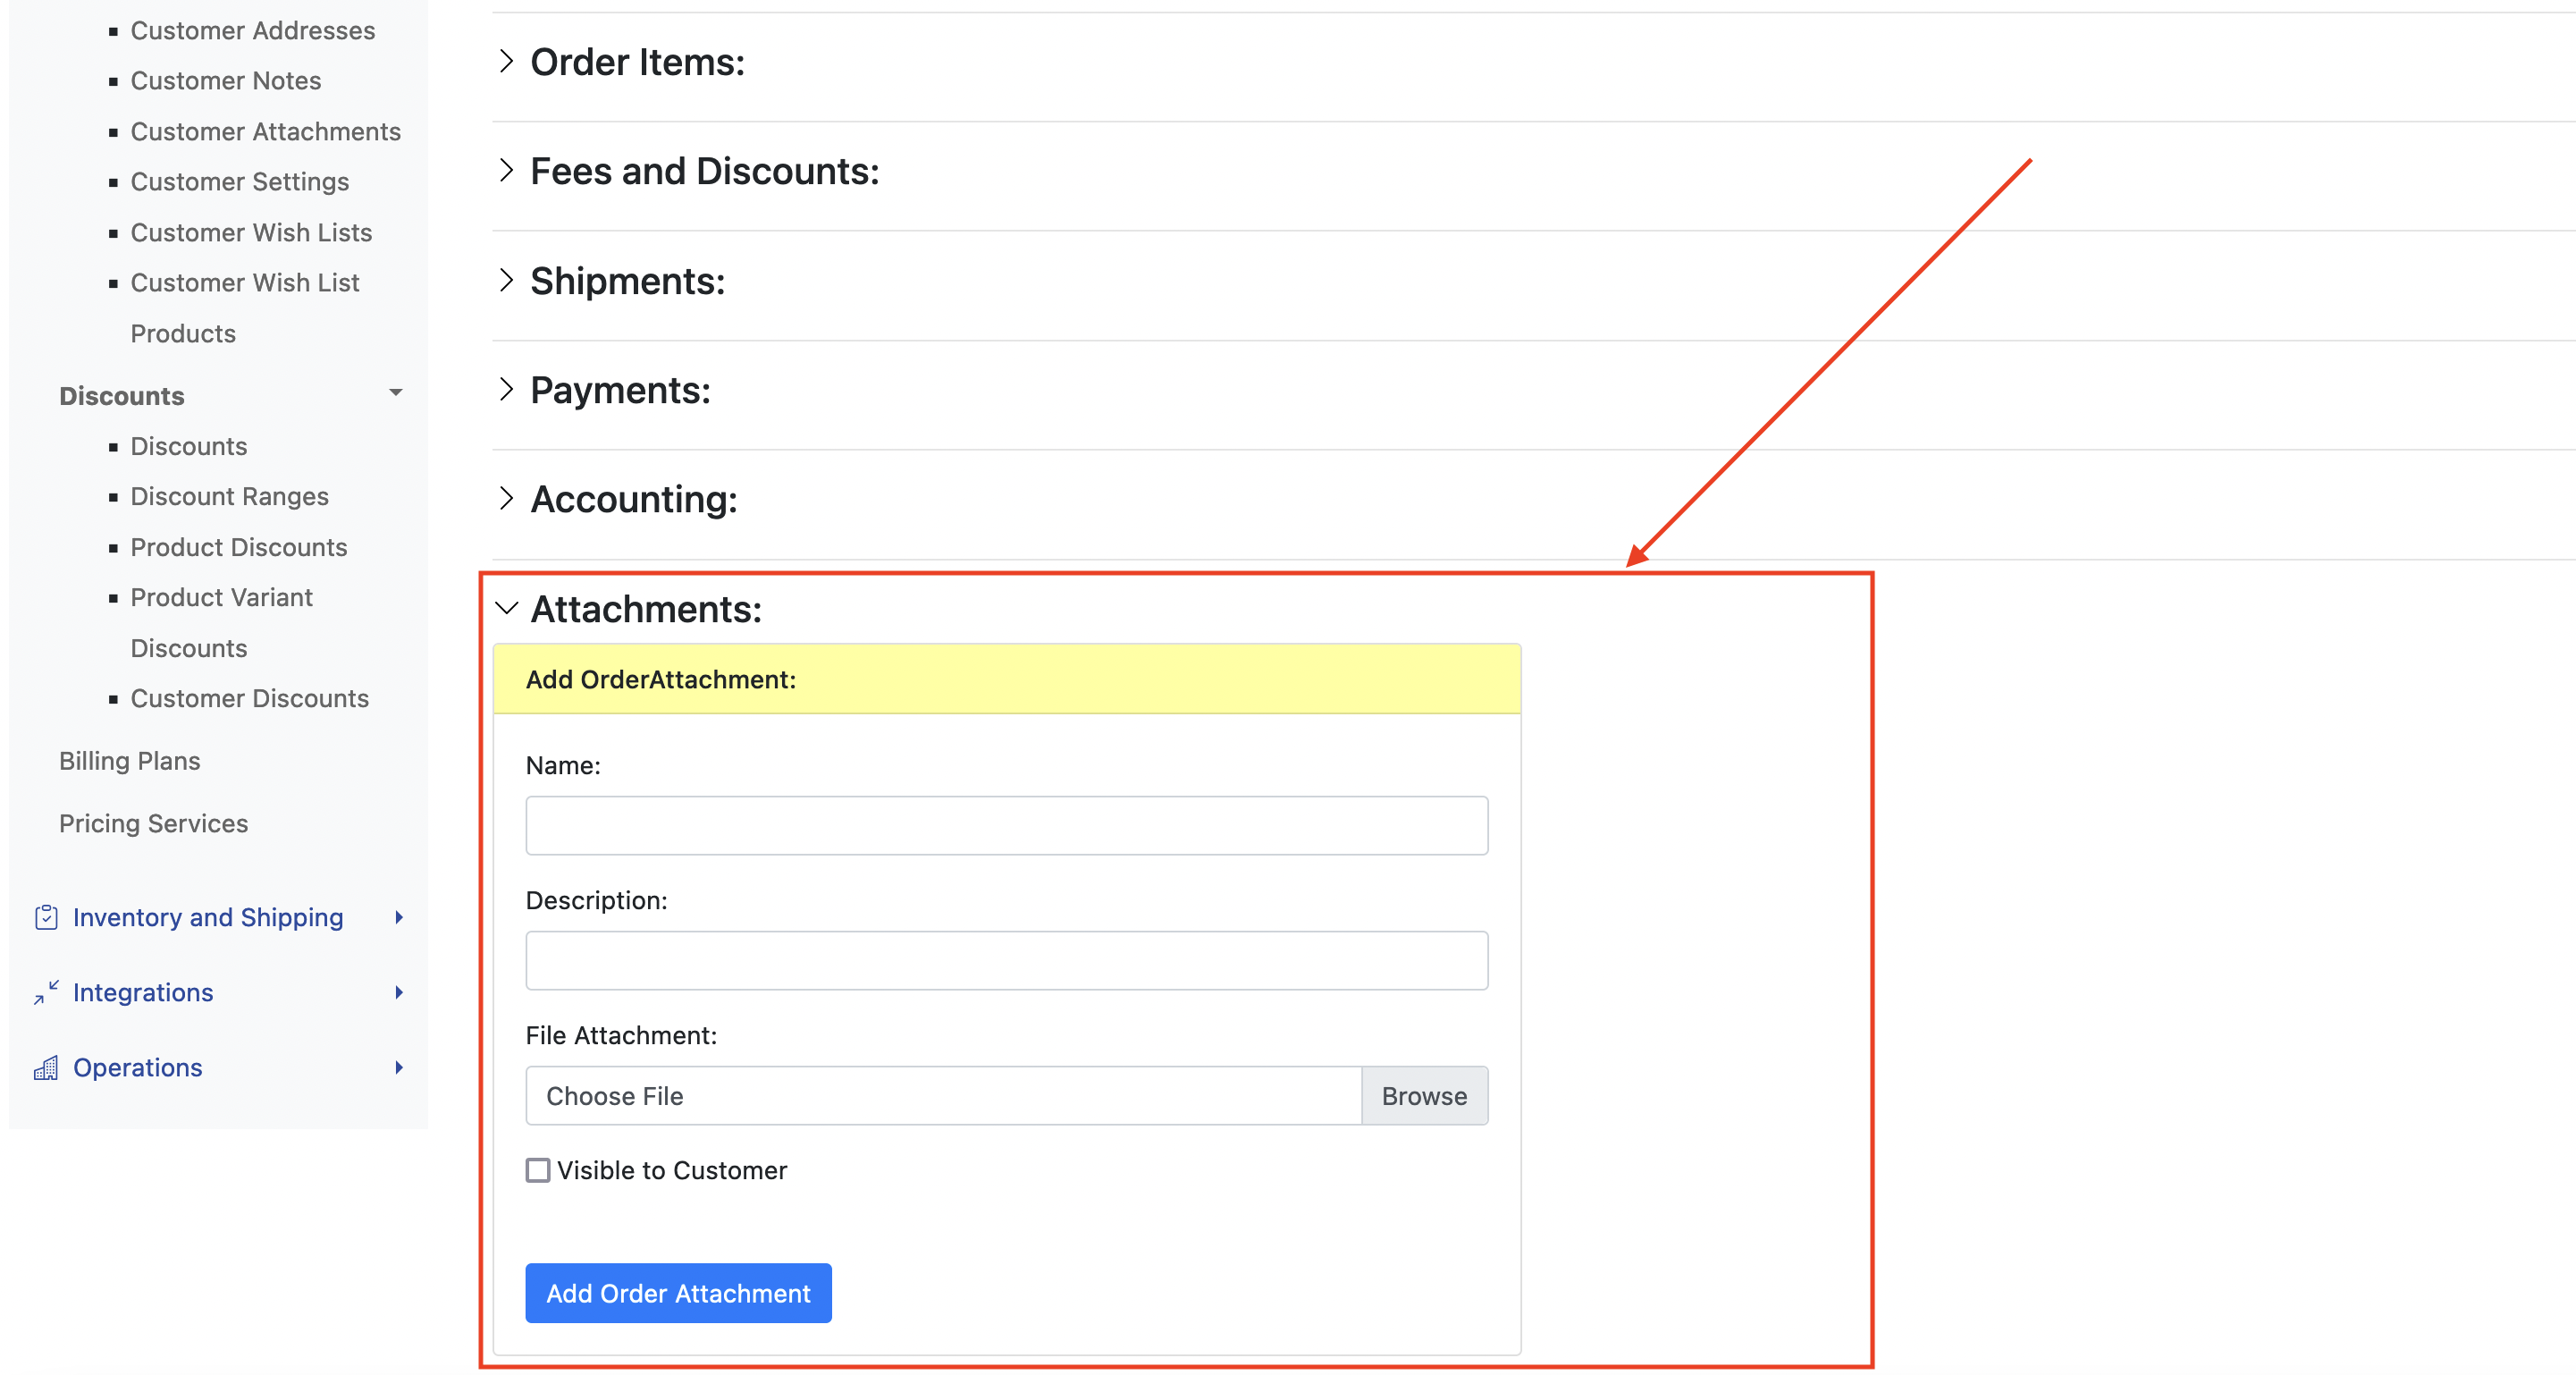This screenshot has width=2576, height=1375.
Task: Open the Discounts sub-item under Discounts
Action: (189, 446)
